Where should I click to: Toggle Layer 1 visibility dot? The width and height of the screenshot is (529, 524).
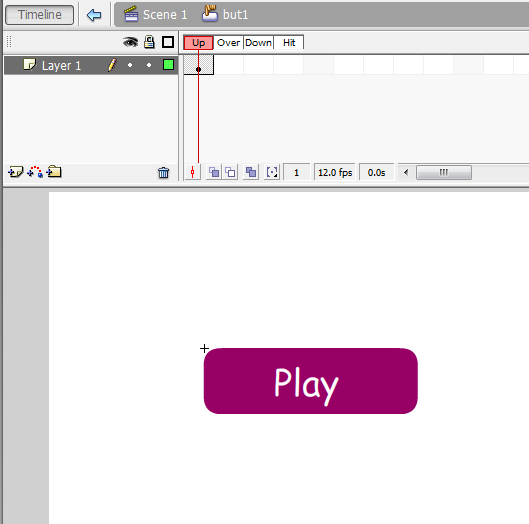130,65
